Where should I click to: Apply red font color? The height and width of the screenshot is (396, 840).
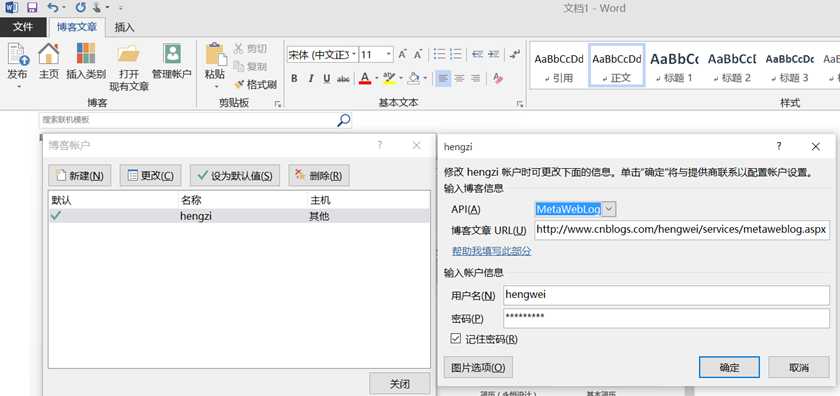365,79
